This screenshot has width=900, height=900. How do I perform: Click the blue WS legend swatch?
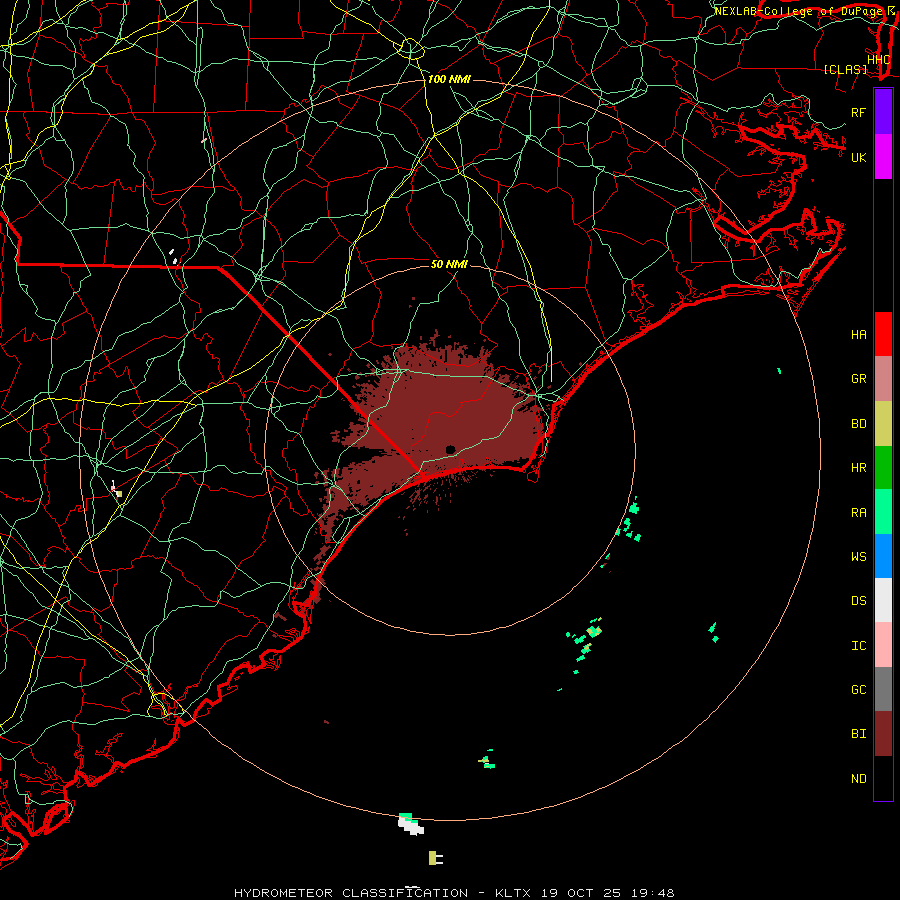pyautogui.click(x=883, y=556)
